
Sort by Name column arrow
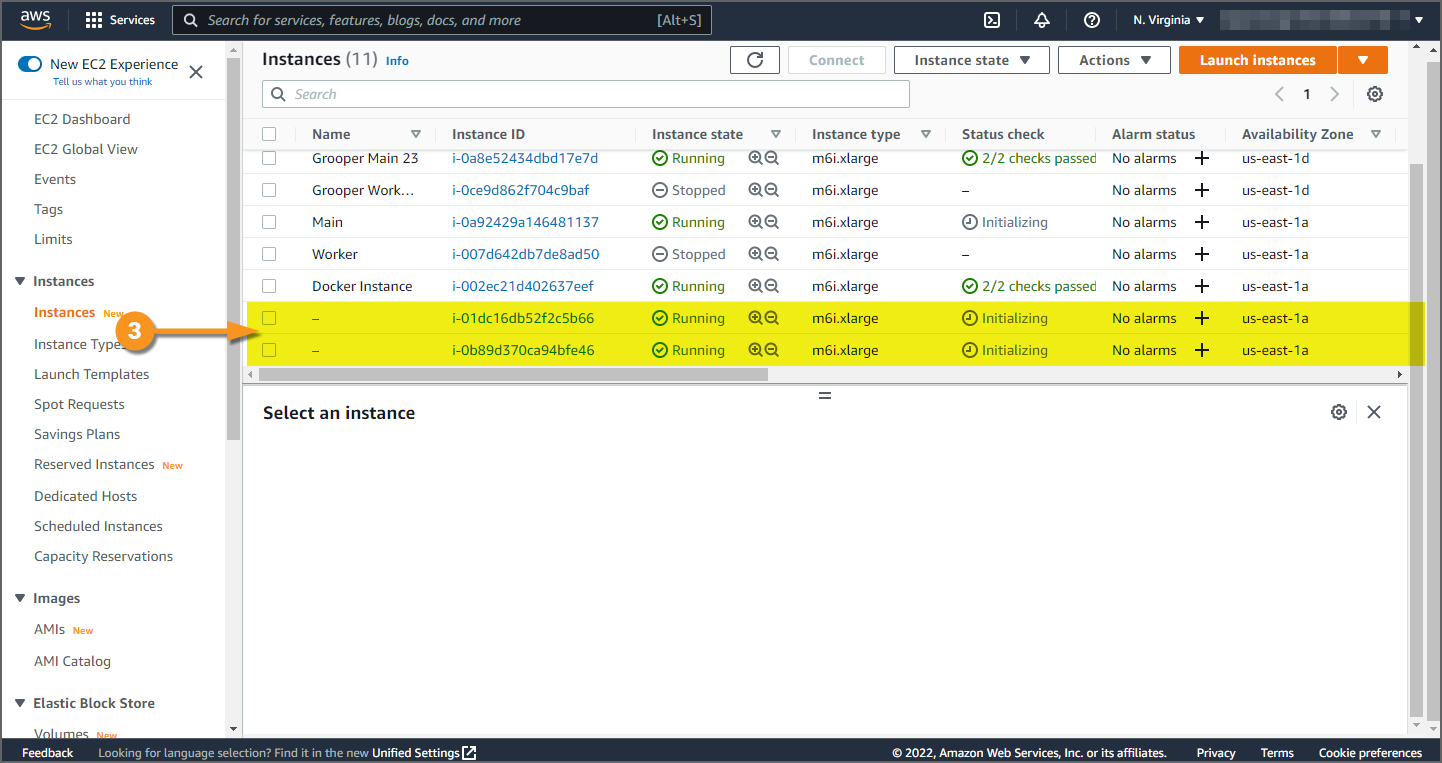(416, 134)
